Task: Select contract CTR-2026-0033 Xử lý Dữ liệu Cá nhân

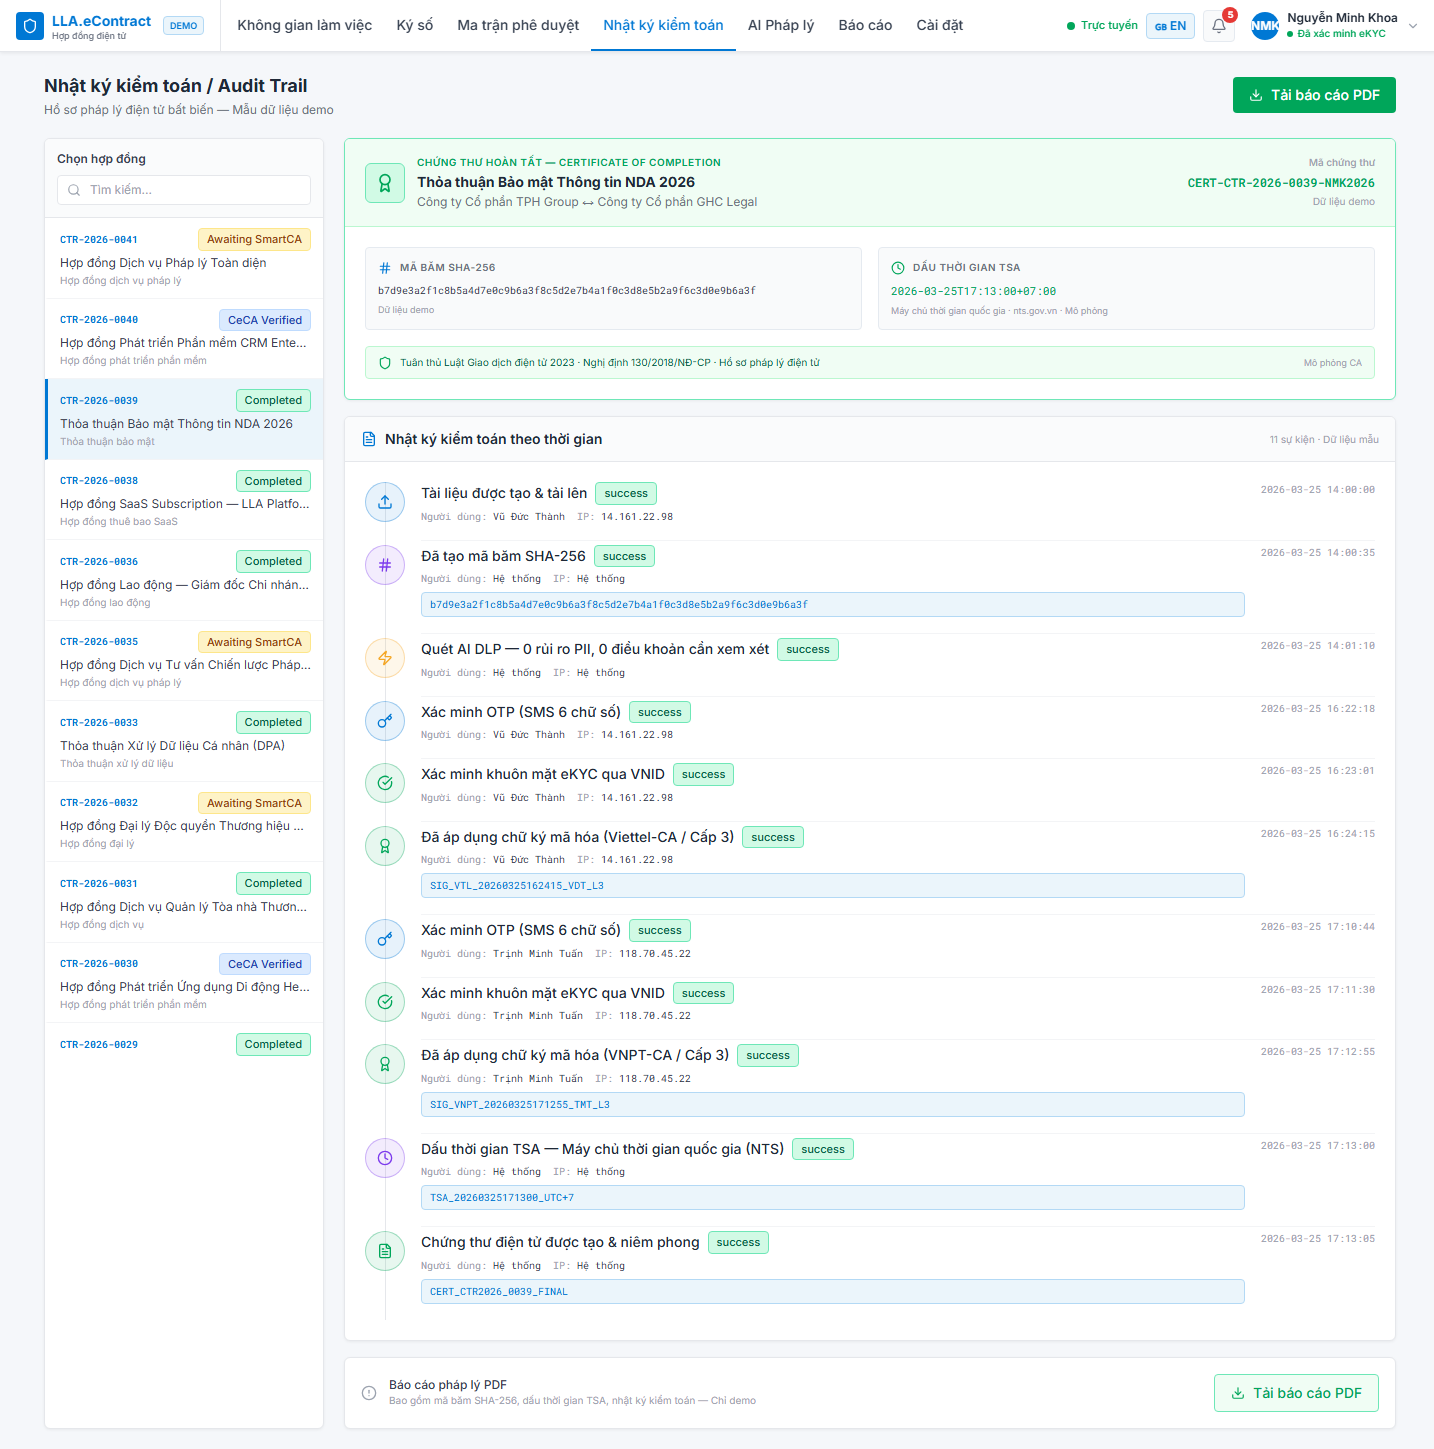Action: pyautogui.click(x=184, y=741)
